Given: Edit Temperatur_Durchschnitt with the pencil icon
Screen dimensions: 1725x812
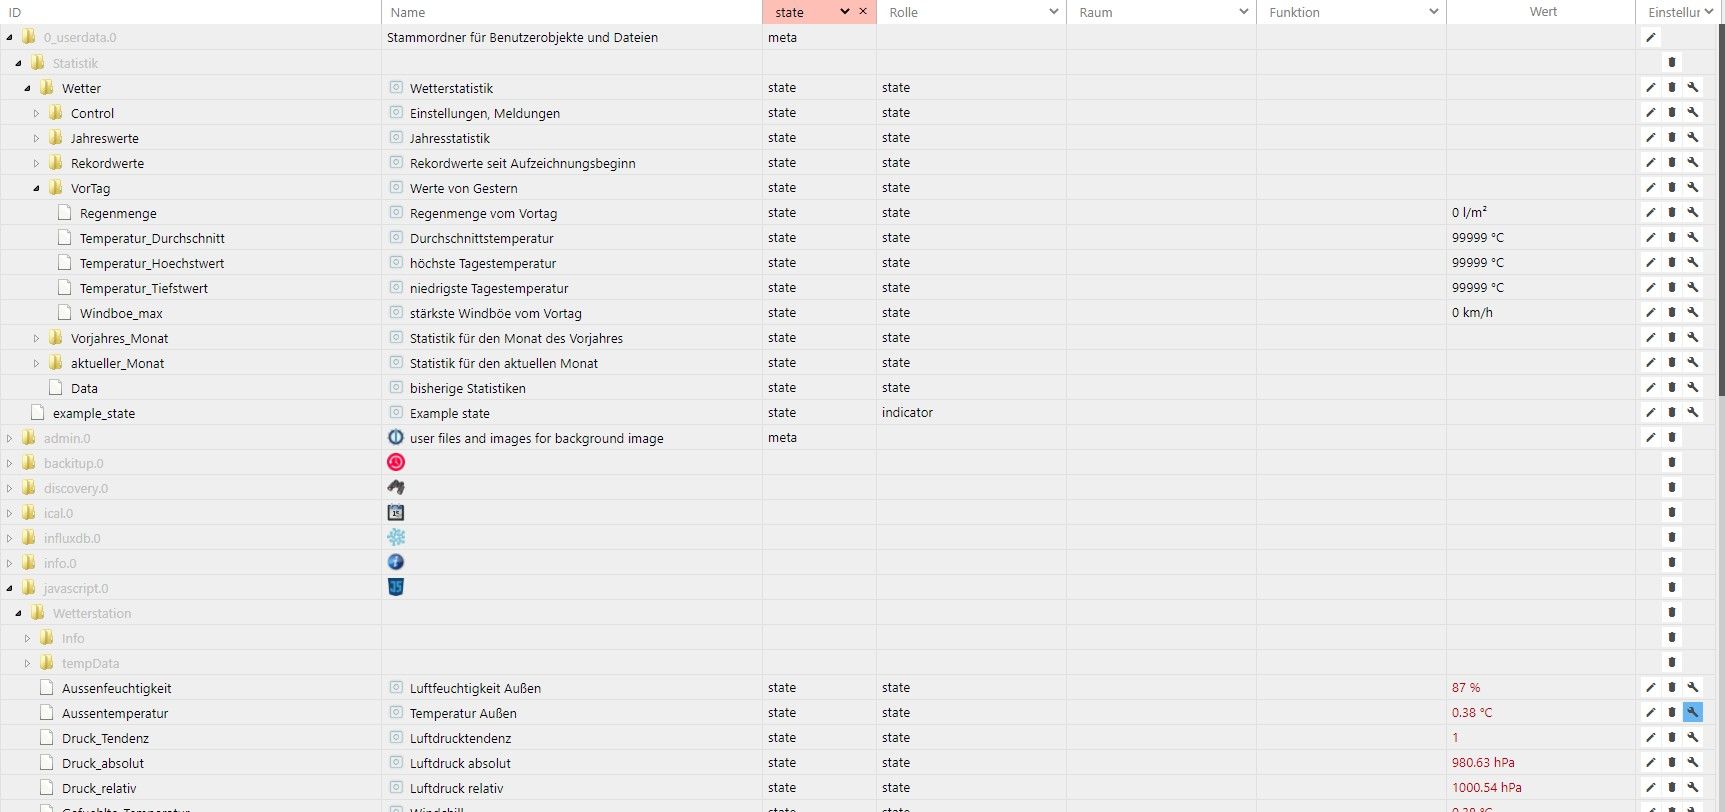Looking at the screenshot, I should tap(1651, 238).
